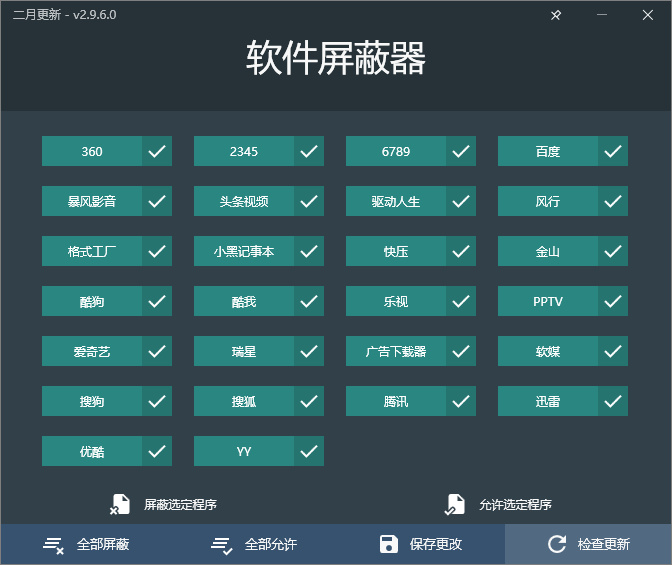This screenshot has width=672, height=565.
Task: Select the 格式工厂 label button
Action: coord(92,251)
